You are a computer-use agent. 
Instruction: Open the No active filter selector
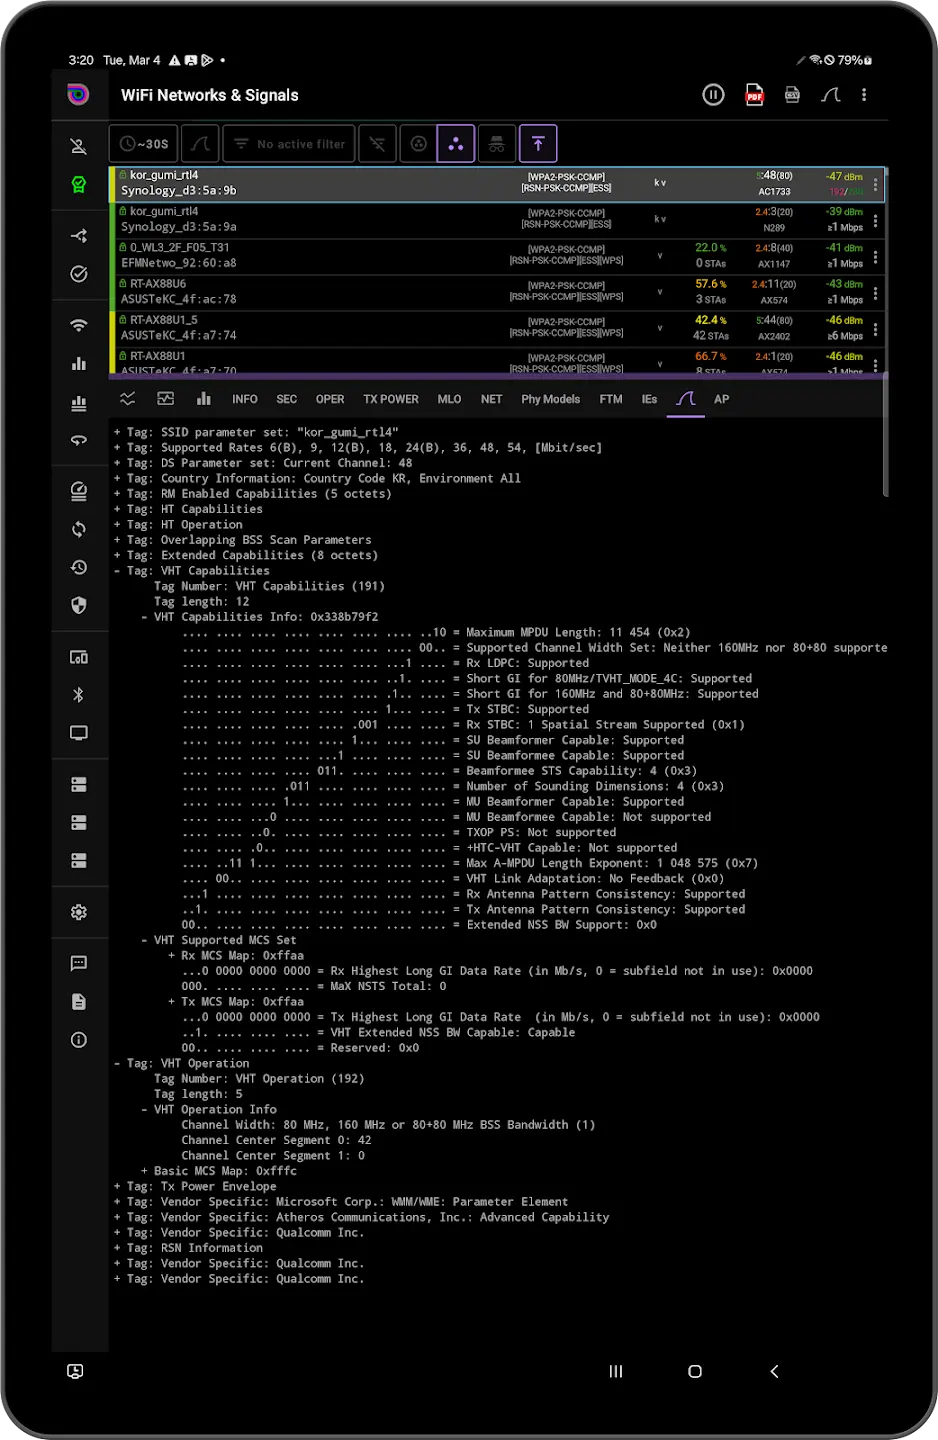pos(289,144)
